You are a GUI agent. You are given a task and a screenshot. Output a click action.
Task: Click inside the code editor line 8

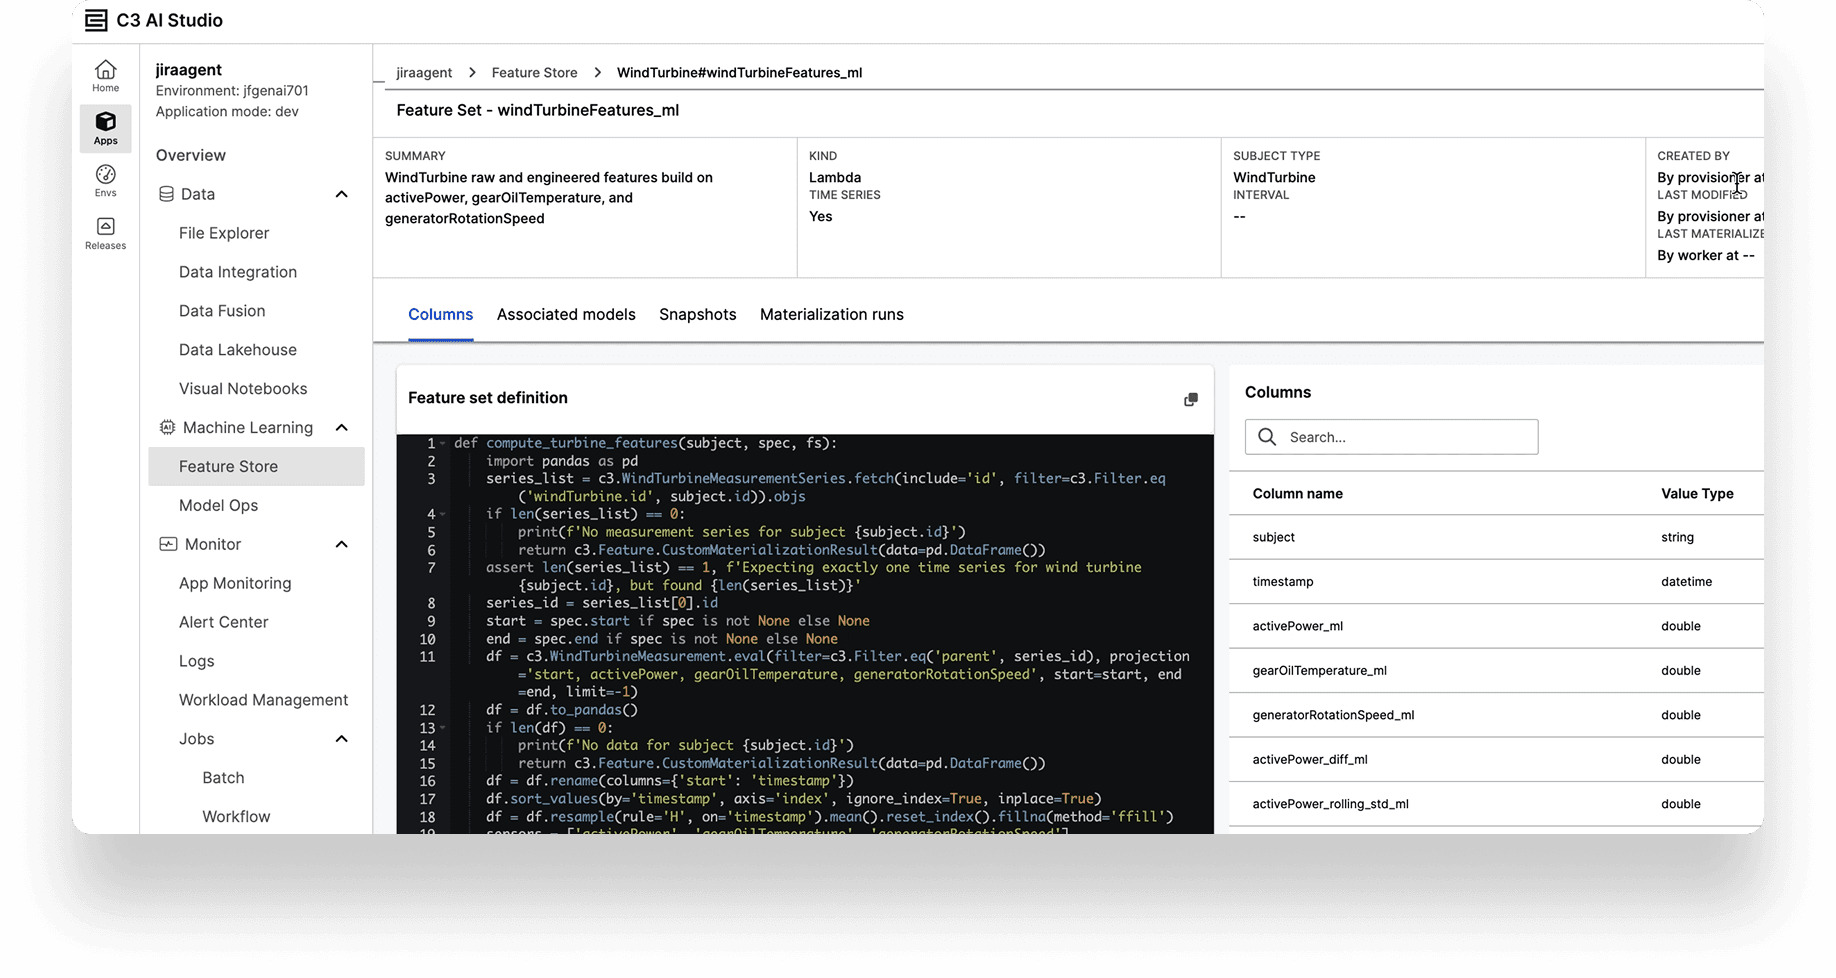(602, 603)
